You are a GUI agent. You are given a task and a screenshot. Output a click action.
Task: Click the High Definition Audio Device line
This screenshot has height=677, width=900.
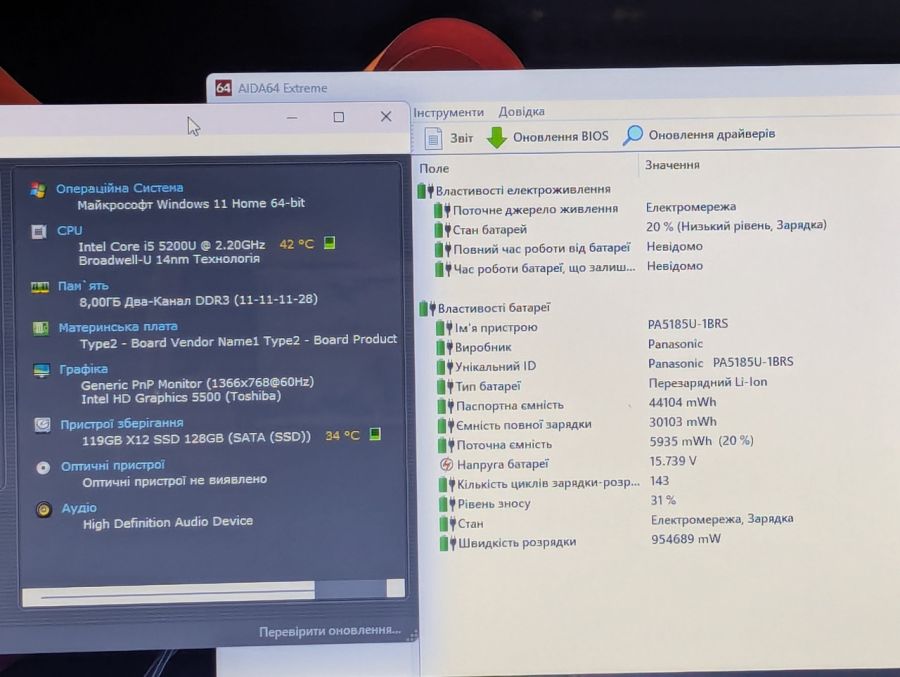coord(168,523)
